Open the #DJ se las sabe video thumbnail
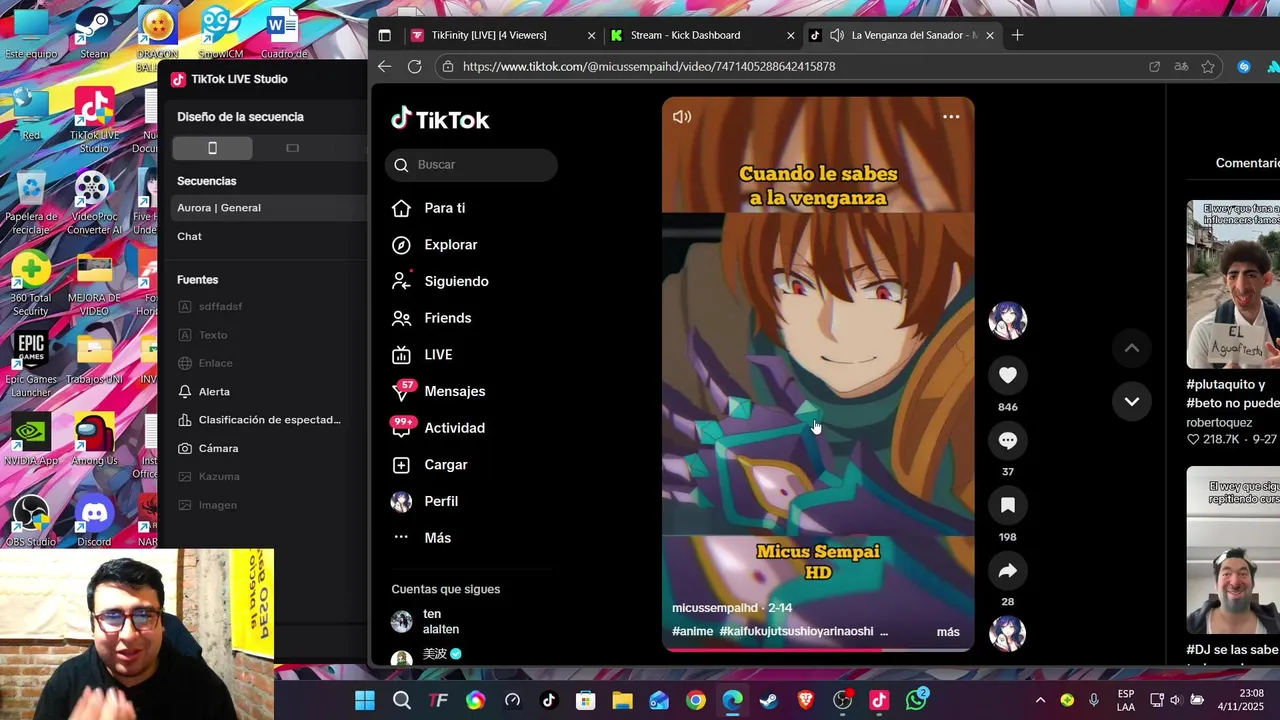This screenshot has width=1280, height=720. (1233, 550)
